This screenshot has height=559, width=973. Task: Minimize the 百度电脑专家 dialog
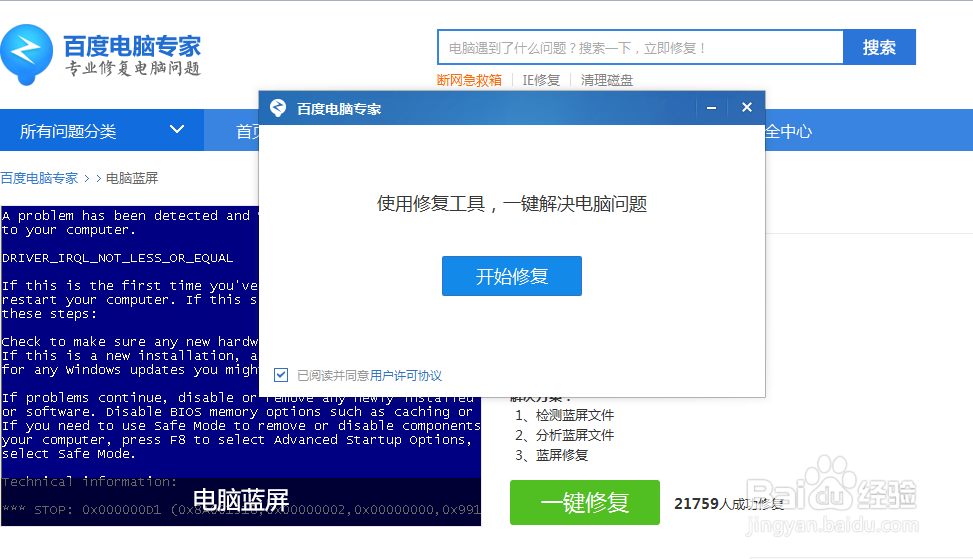click(711, 108)
